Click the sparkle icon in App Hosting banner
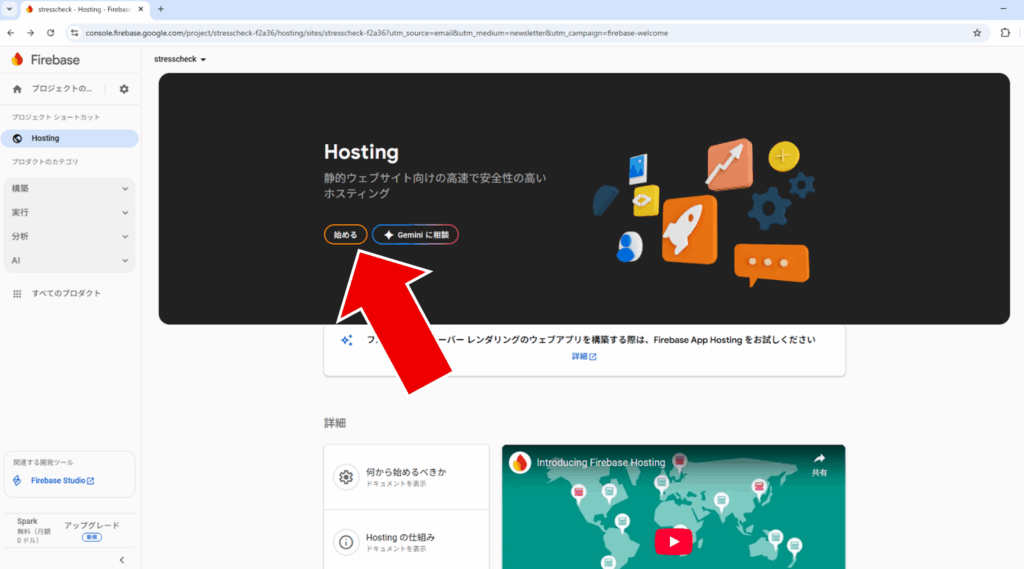The image size is (1024, 569). point(347,340)
